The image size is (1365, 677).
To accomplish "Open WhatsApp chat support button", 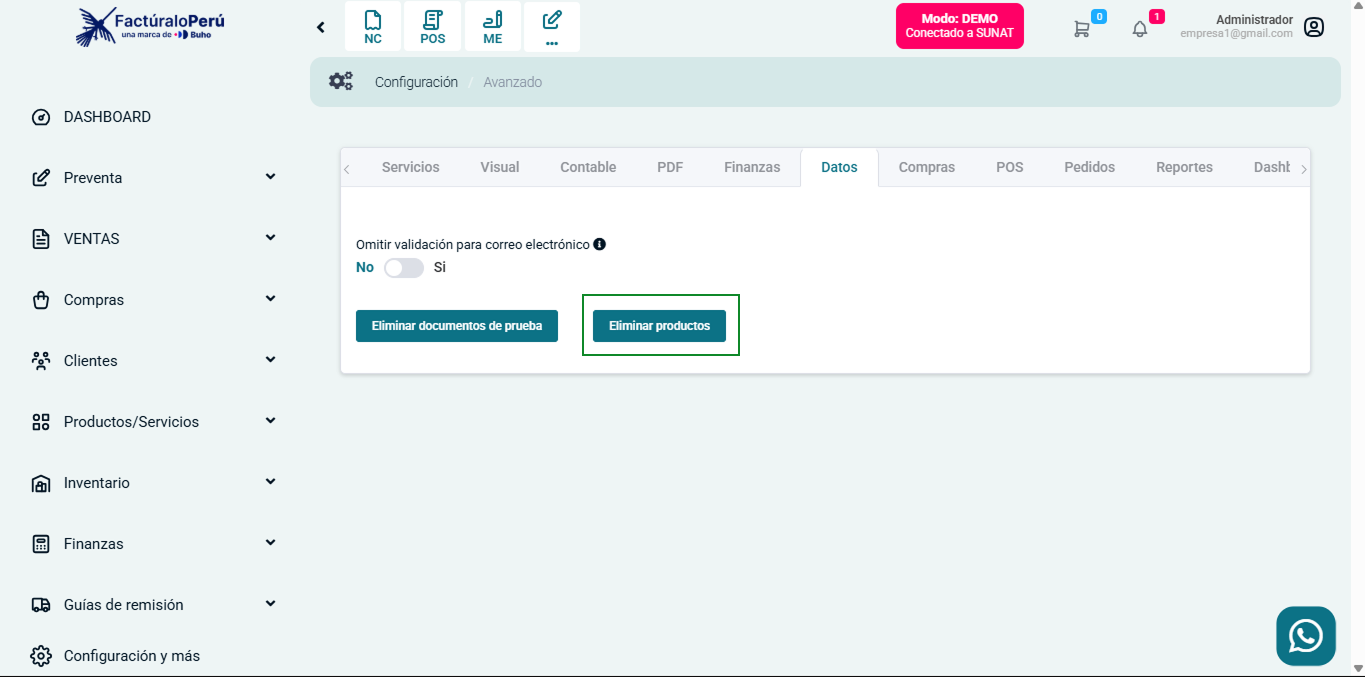I will (x=1305, y=636).
